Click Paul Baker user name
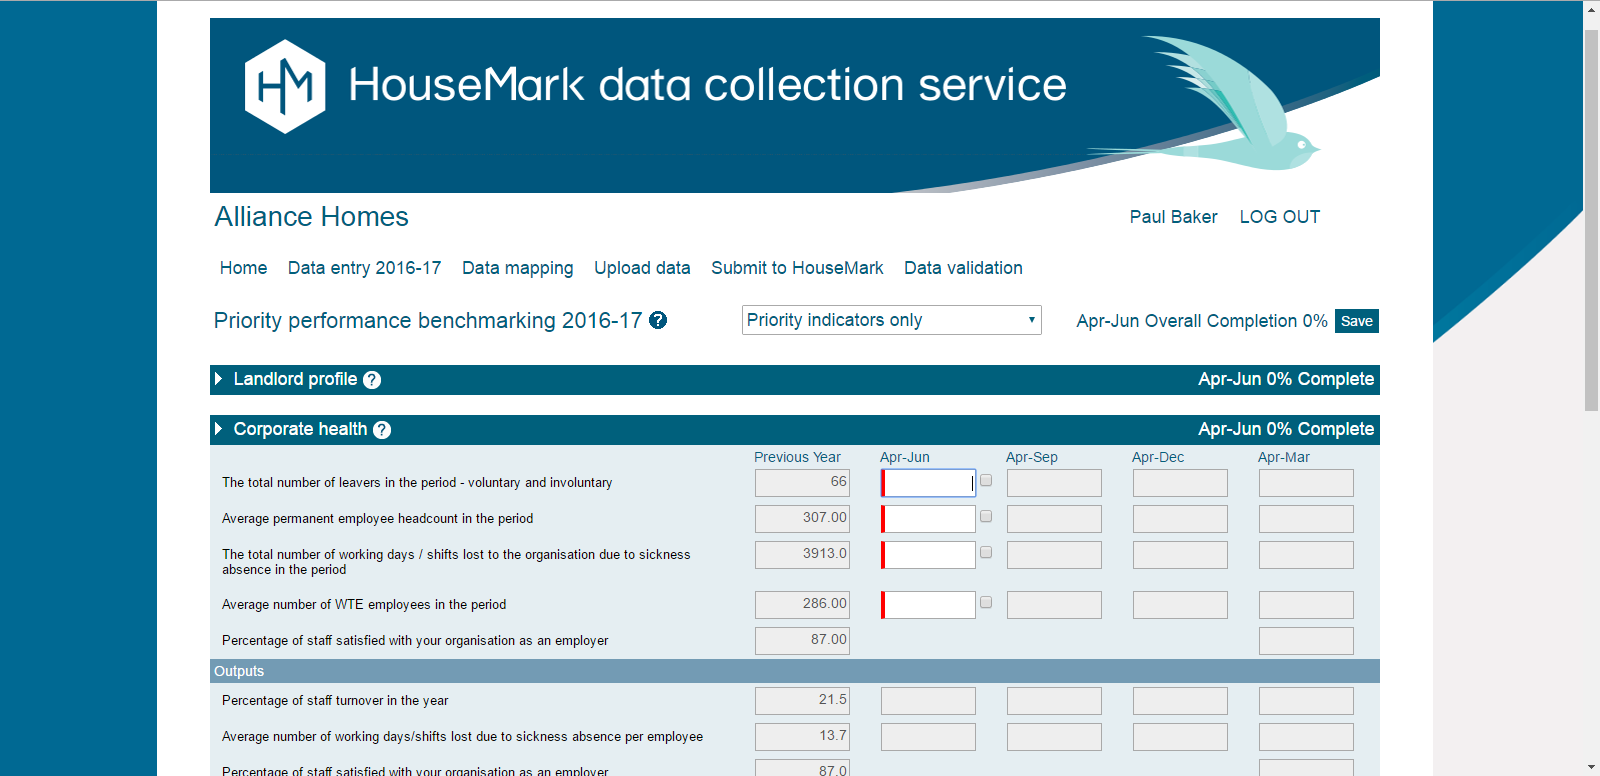The image size is (1600, 776). [x=1173, y=217]
